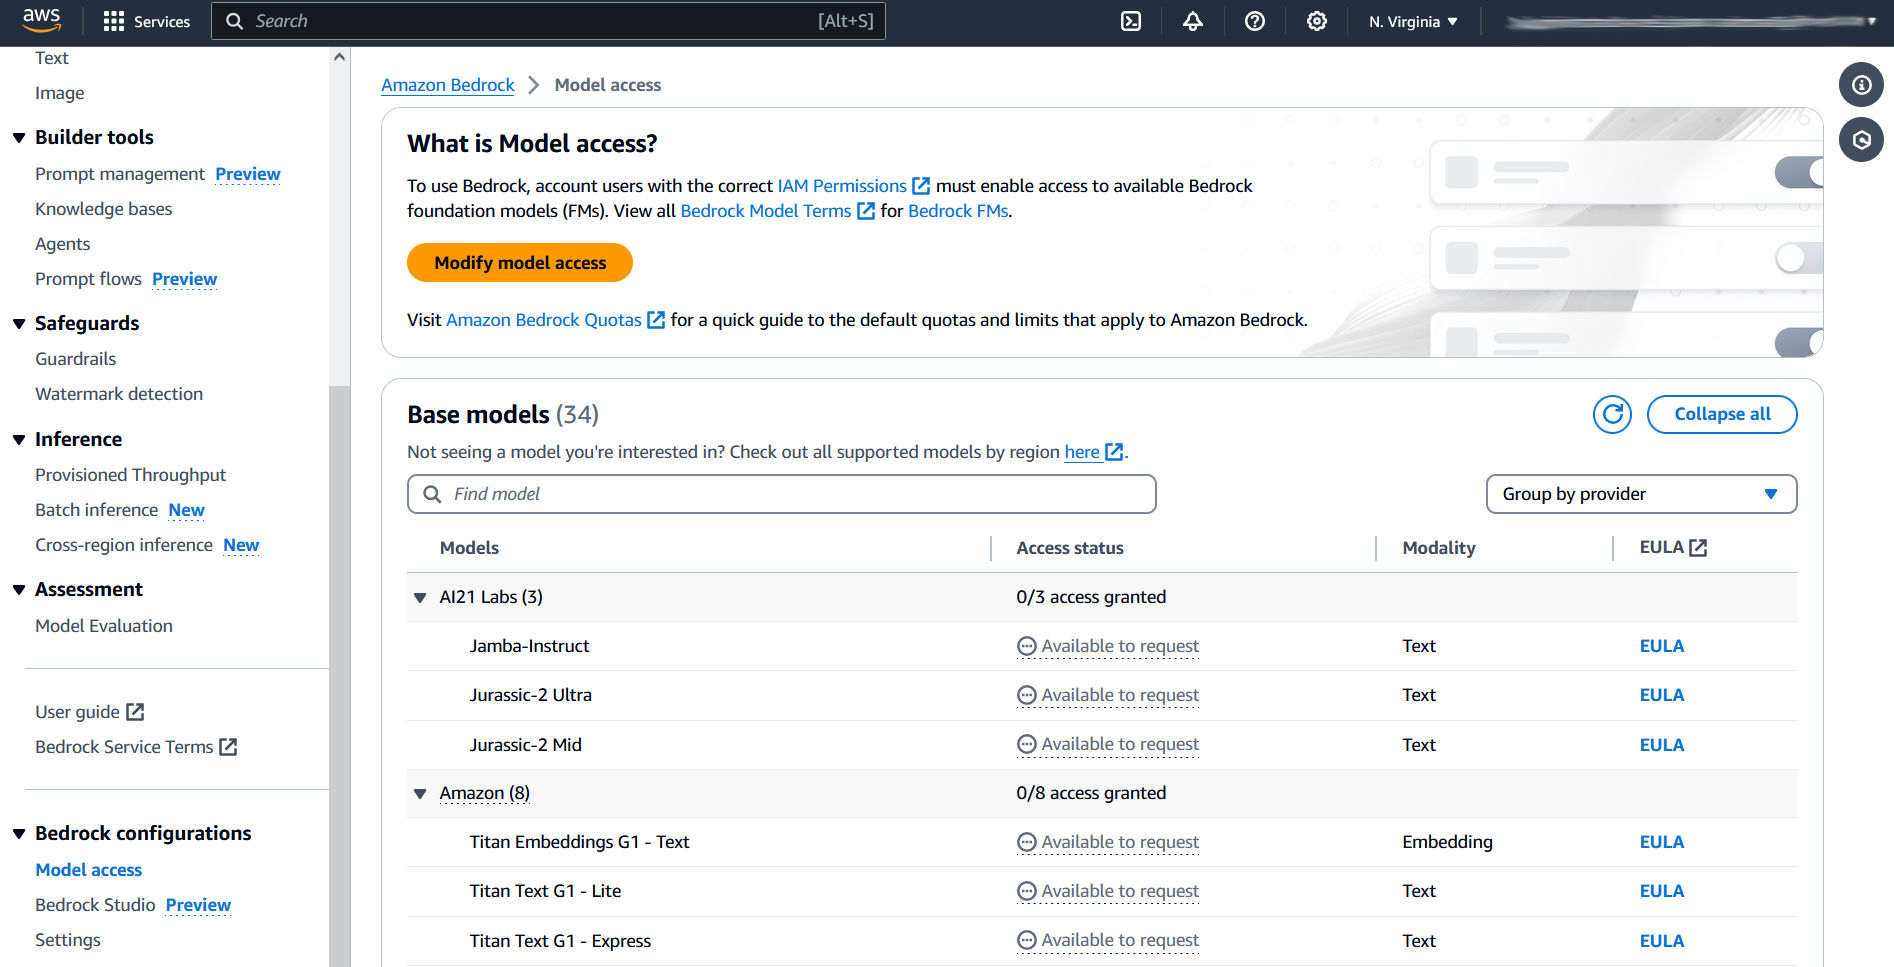The image size is (1894, 967).
Task: Collapse the Amazon (8) group
Action: click(420, 794)
